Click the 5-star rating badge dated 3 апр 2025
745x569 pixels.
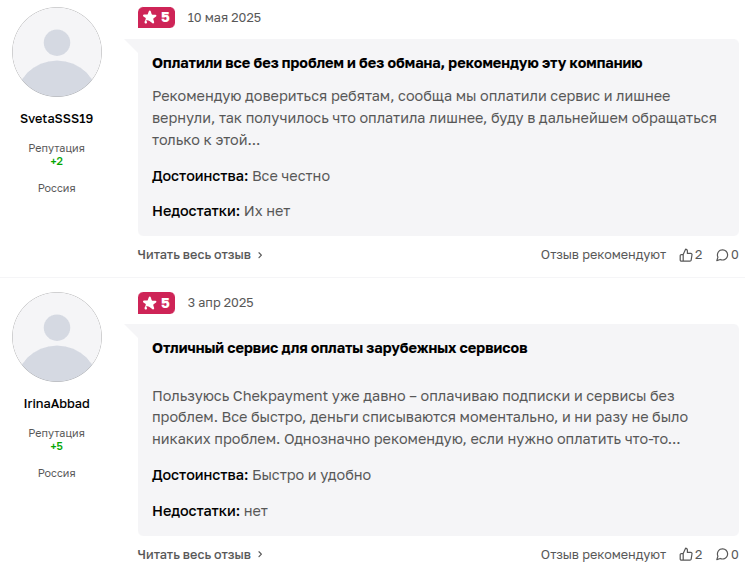tap(156, 302)
